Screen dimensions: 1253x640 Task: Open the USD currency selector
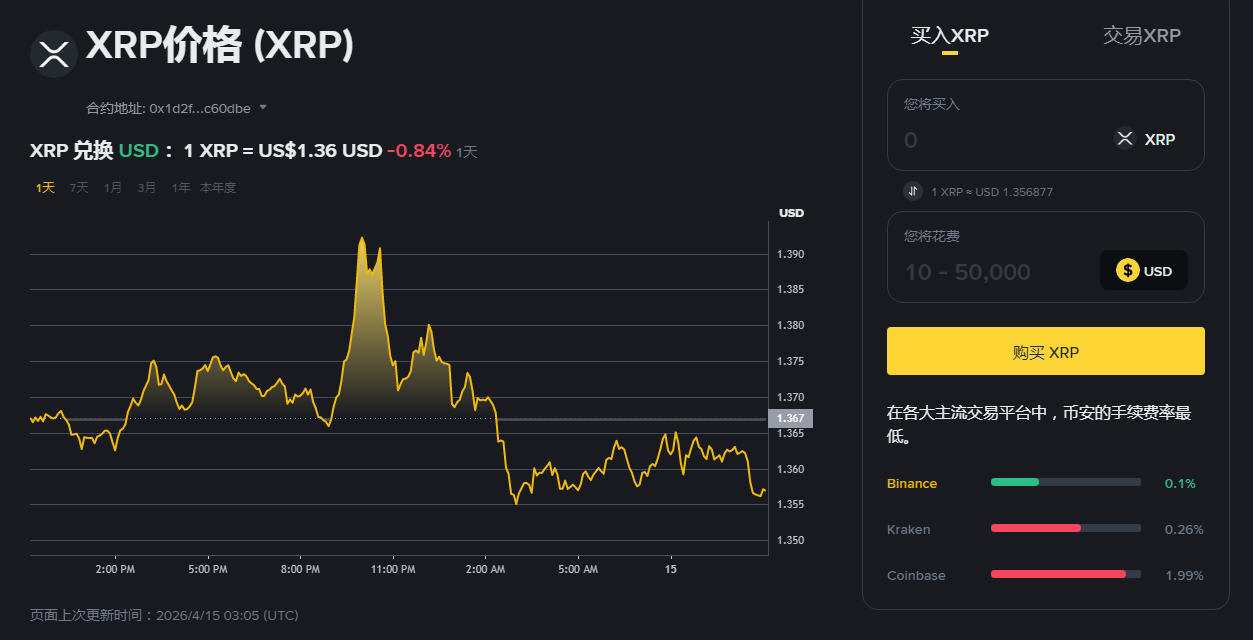[1144, 270]
